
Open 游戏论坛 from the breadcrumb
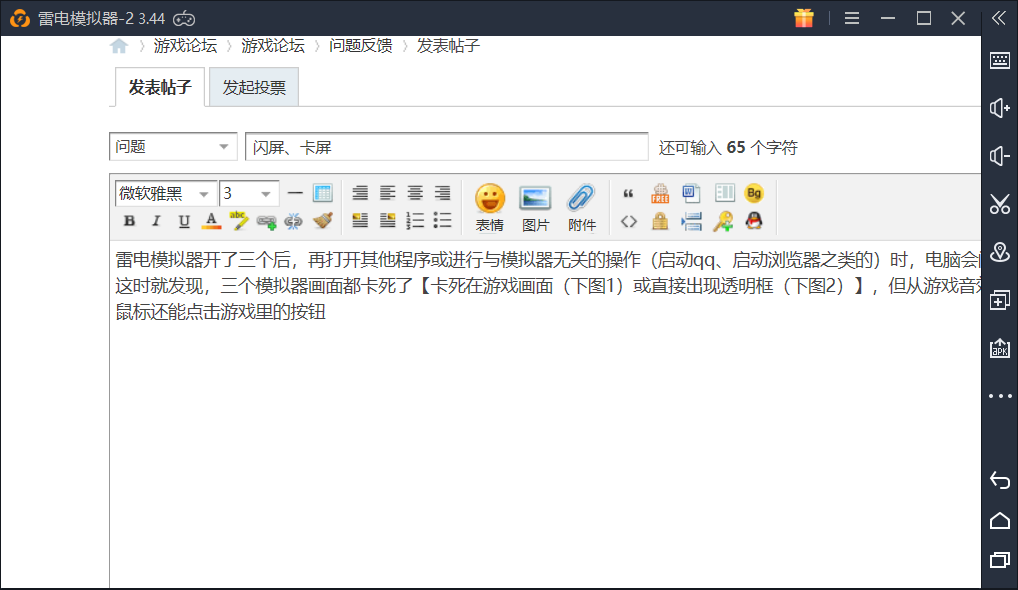coord(186,45)
